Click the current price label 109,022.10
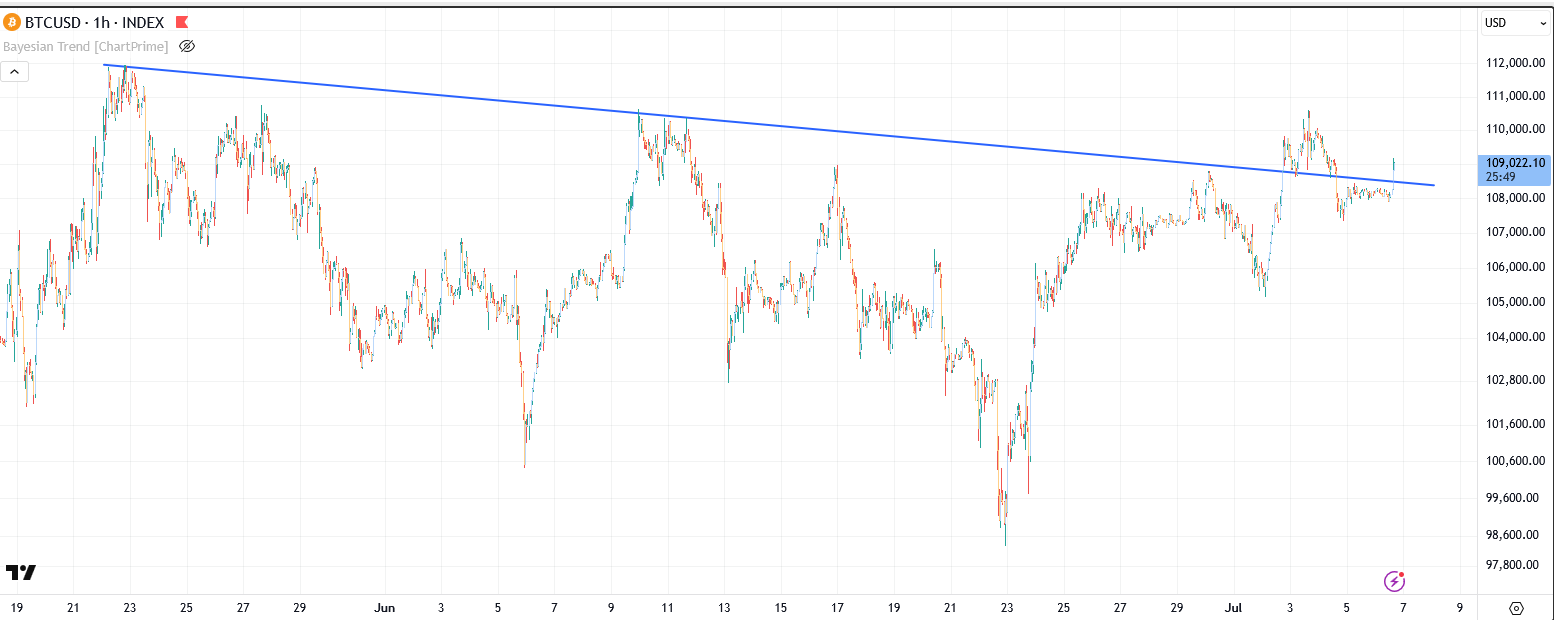 1516,163
